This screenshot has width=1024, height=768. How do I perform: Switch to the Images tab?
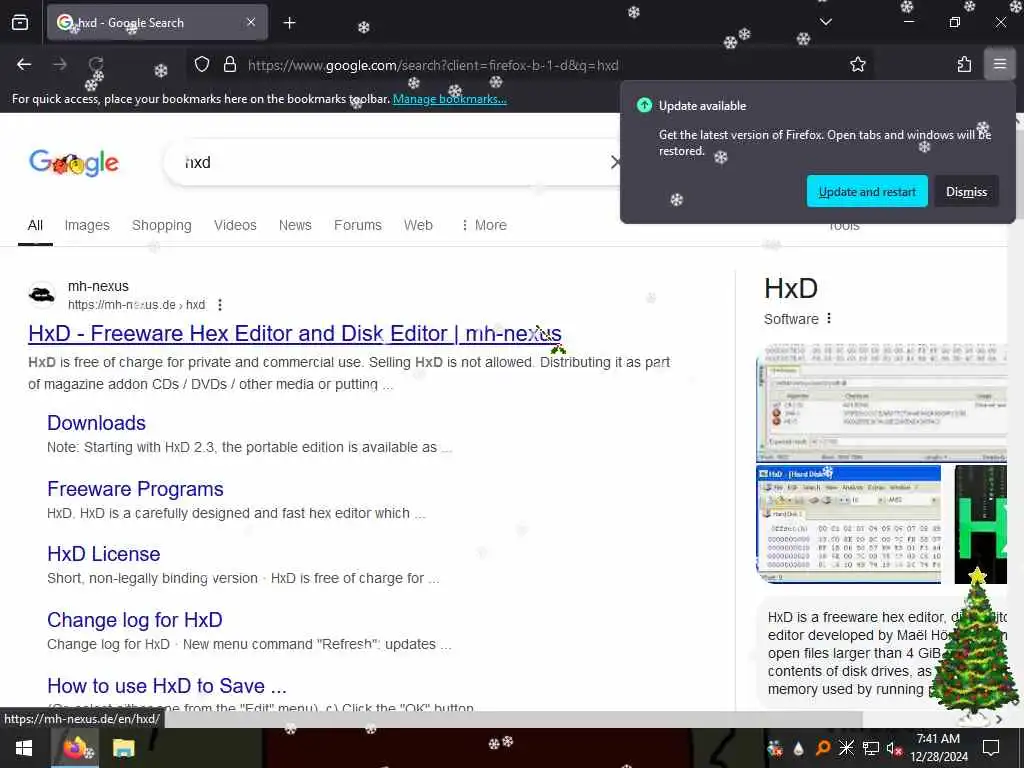point(87,225)
